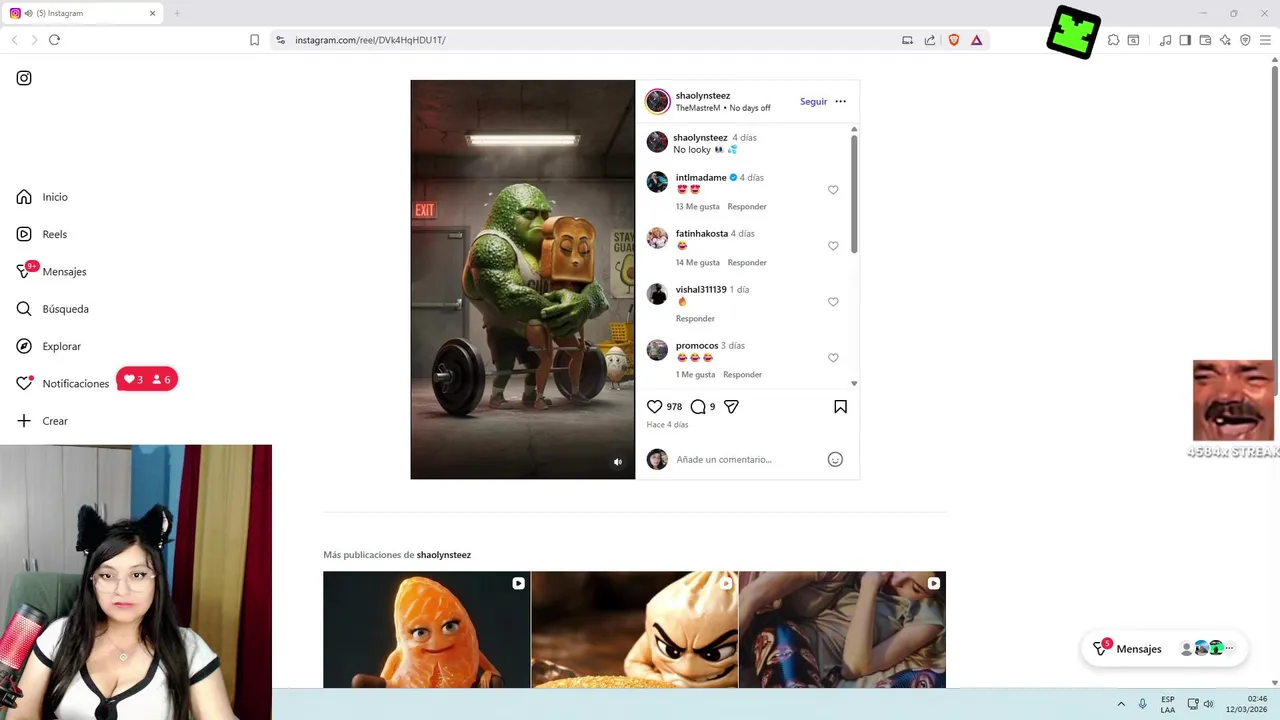The image size is (1280, 720).
Task: Open the Brave Shields lion icon
Action: click(x=954, y=40)
